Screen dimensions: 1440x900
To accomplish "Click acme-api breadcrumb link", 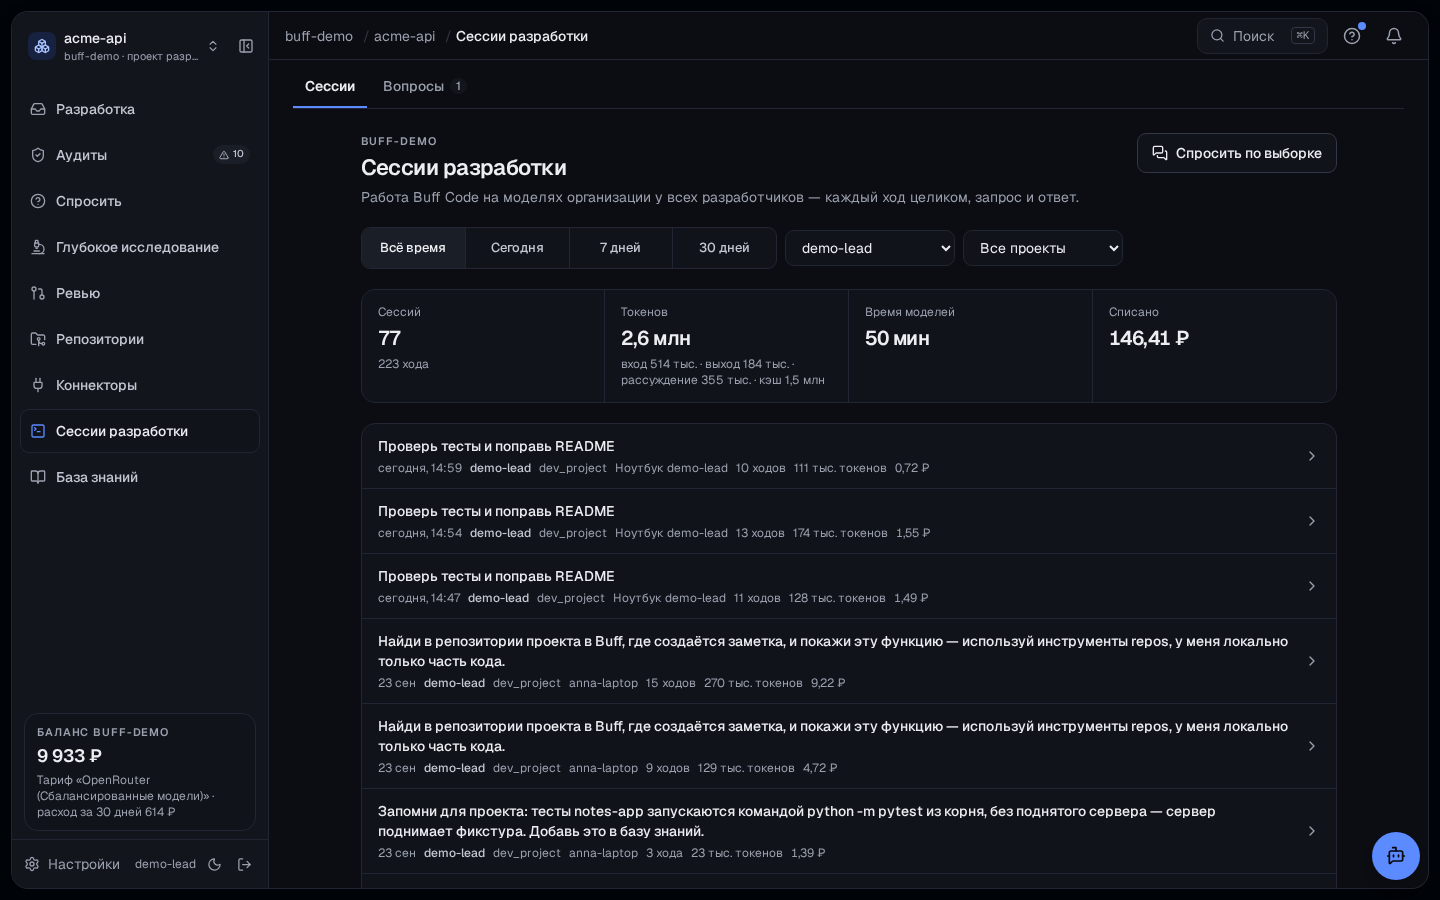I will click(405, 36).
